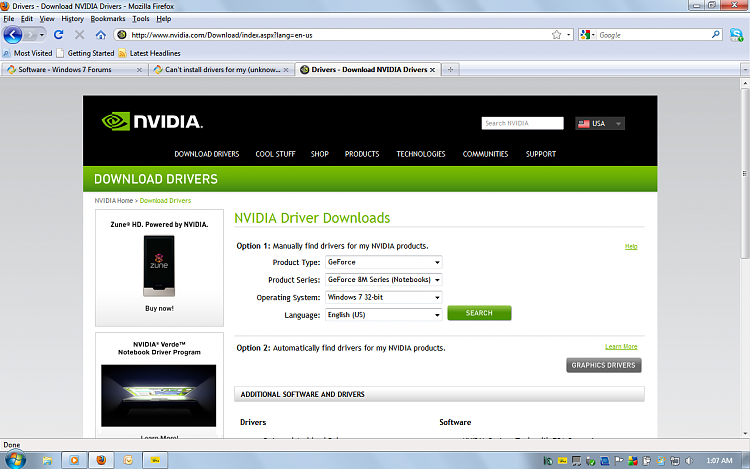Open SHOP nav item
Viewport: 750px width, 469px height.
(320, 154)
